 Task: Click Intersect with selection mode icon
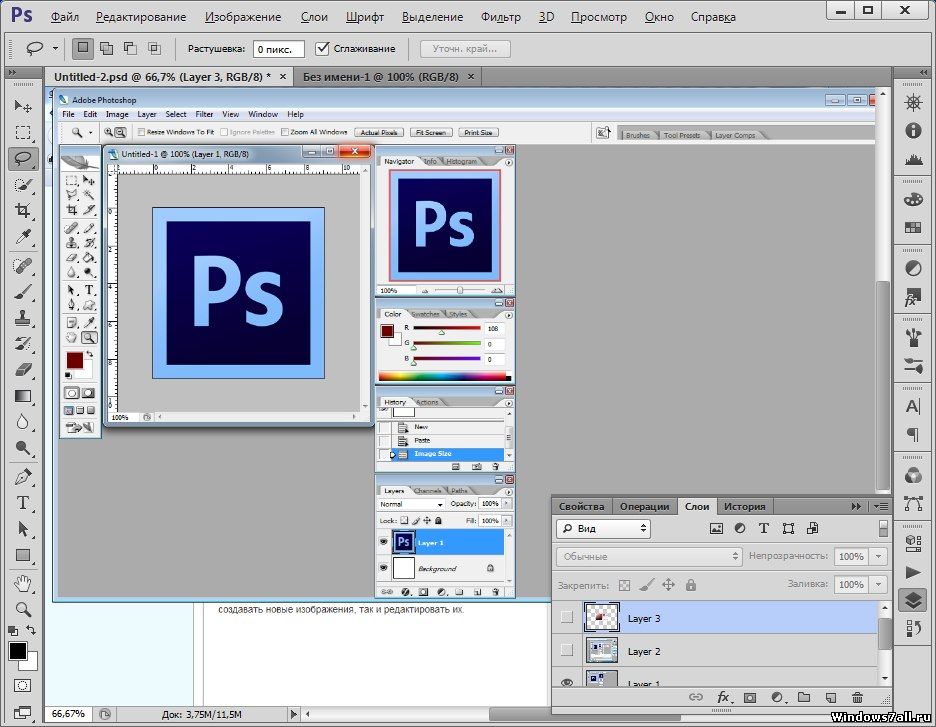click(x=154, y=49)
